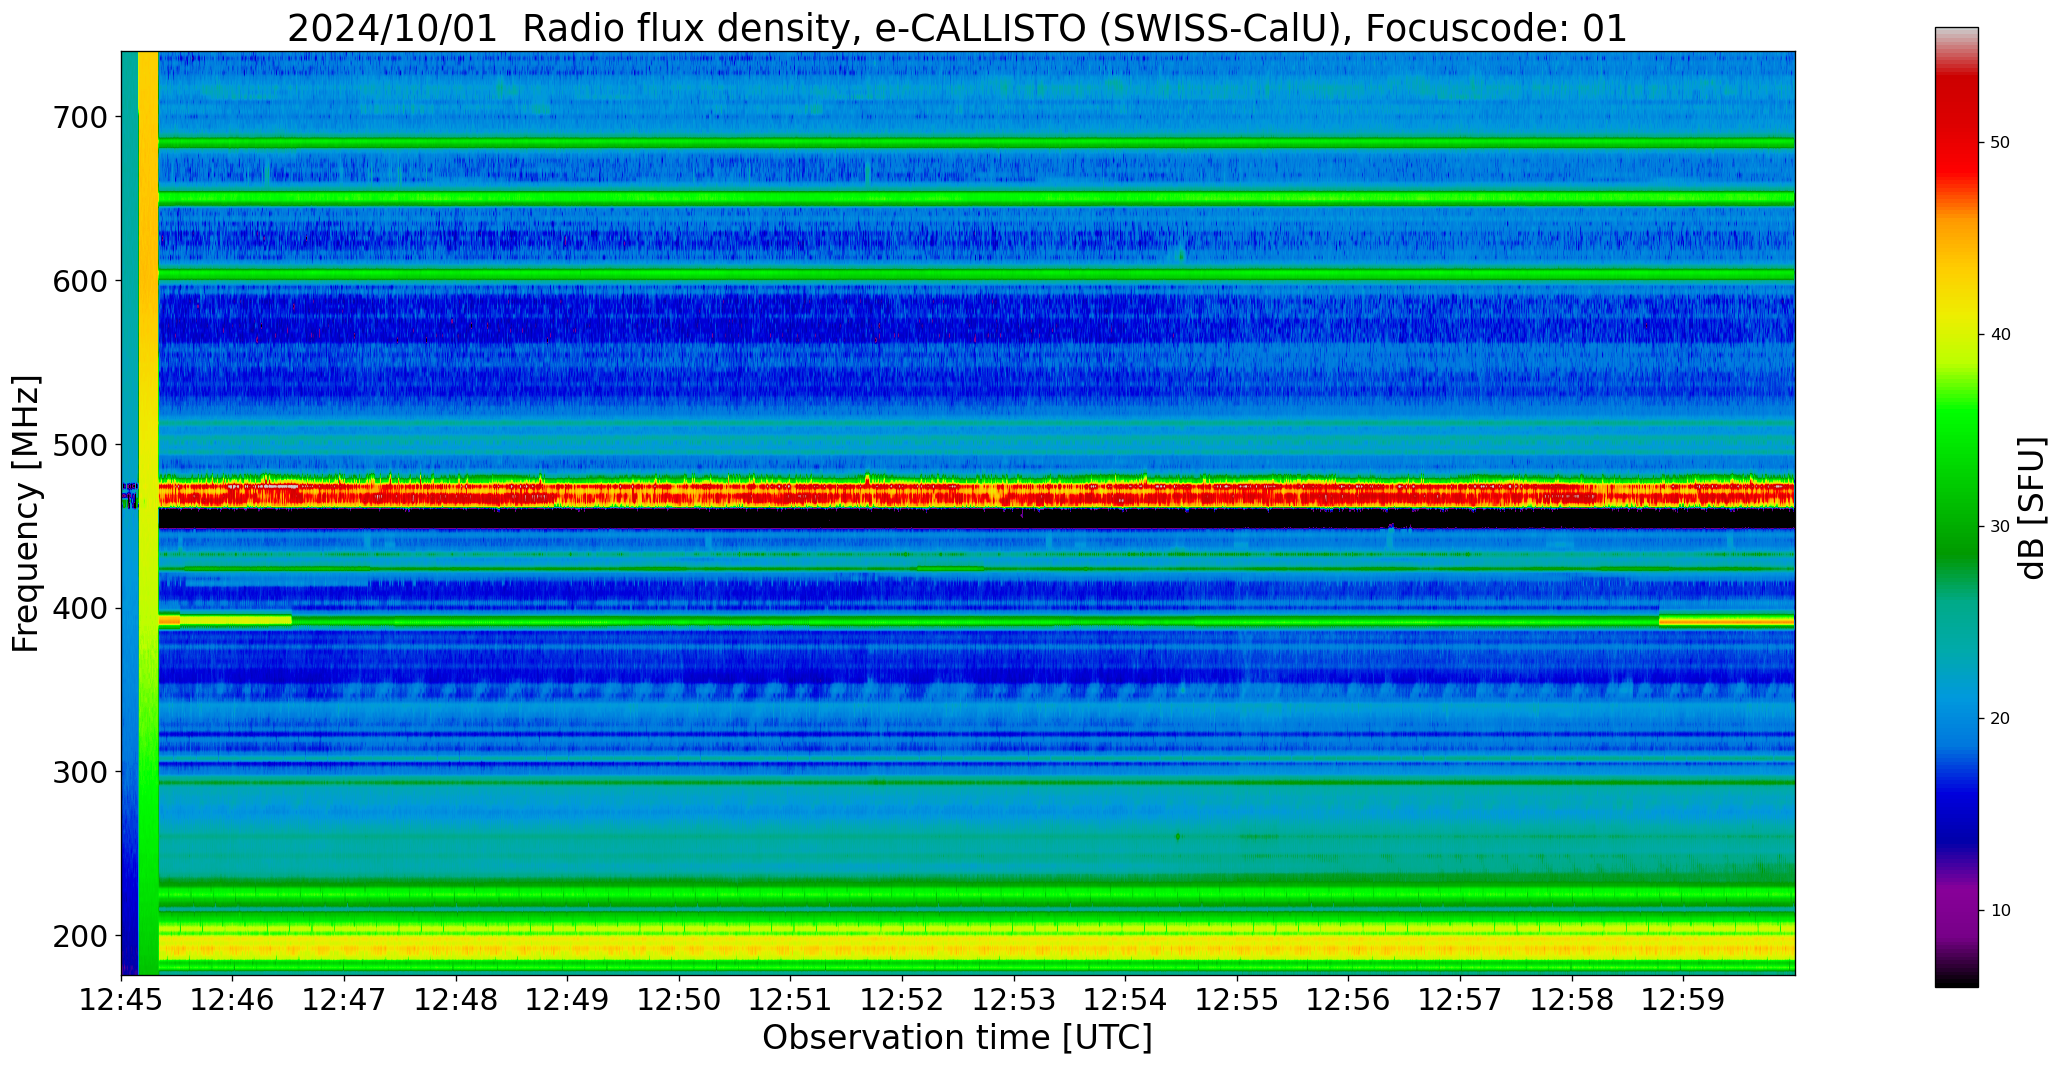Click the 12:52 time tick label

click(903, 1000)
